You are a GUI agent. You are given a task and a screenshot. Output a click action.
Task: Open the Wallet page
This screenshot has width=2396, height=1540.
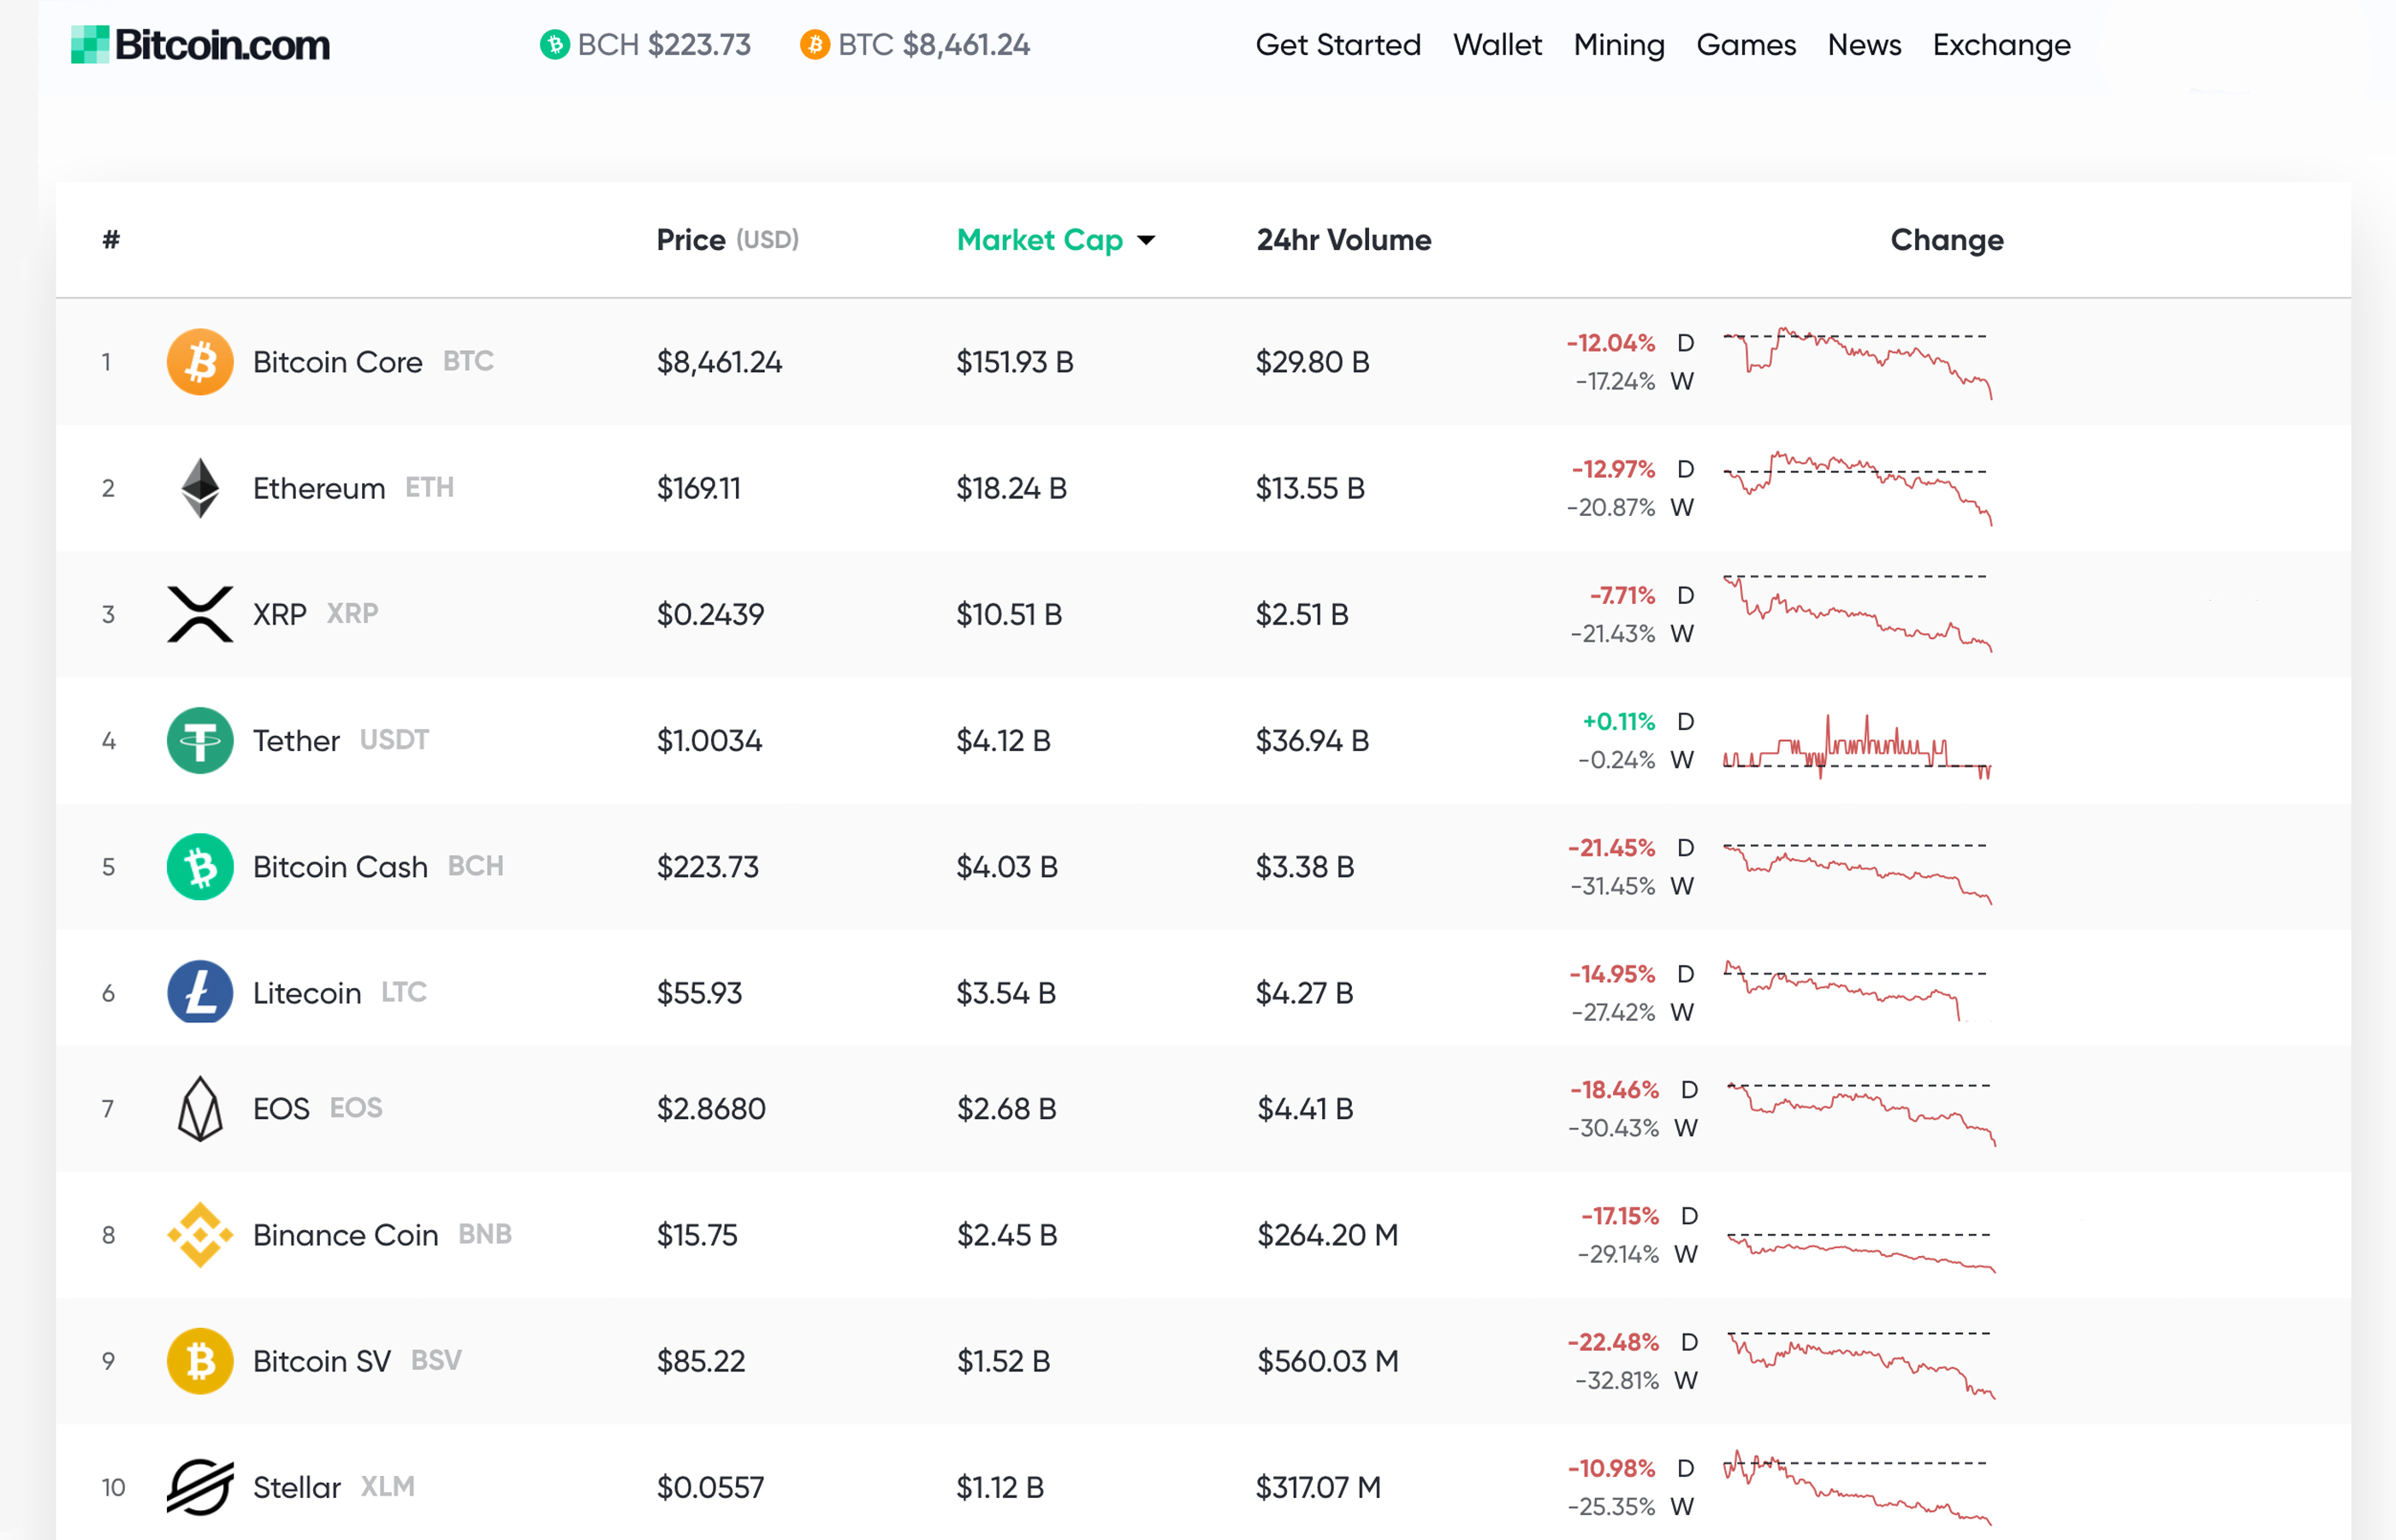(1497, 45)
